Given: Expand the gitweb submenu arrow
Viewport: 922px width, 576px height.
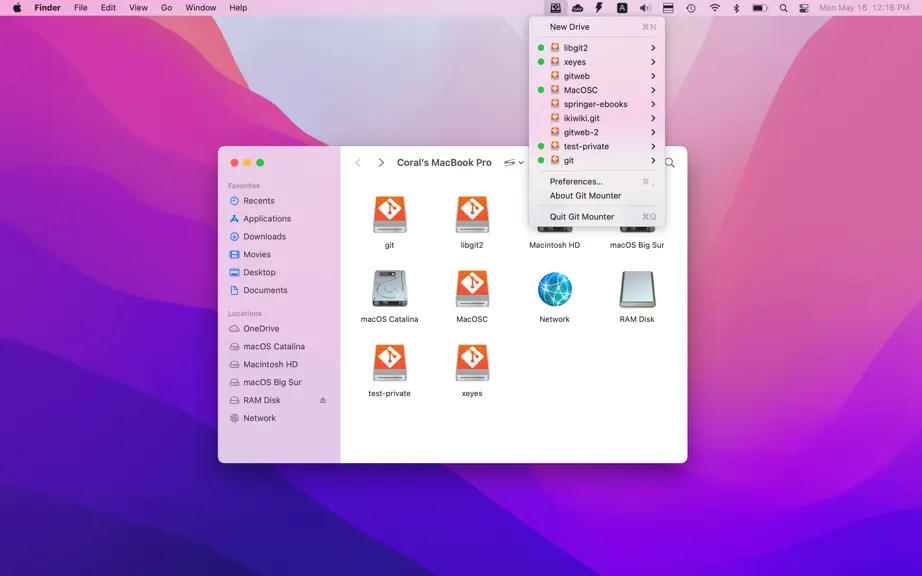Looking at the screenshot, I should [653, 76].
